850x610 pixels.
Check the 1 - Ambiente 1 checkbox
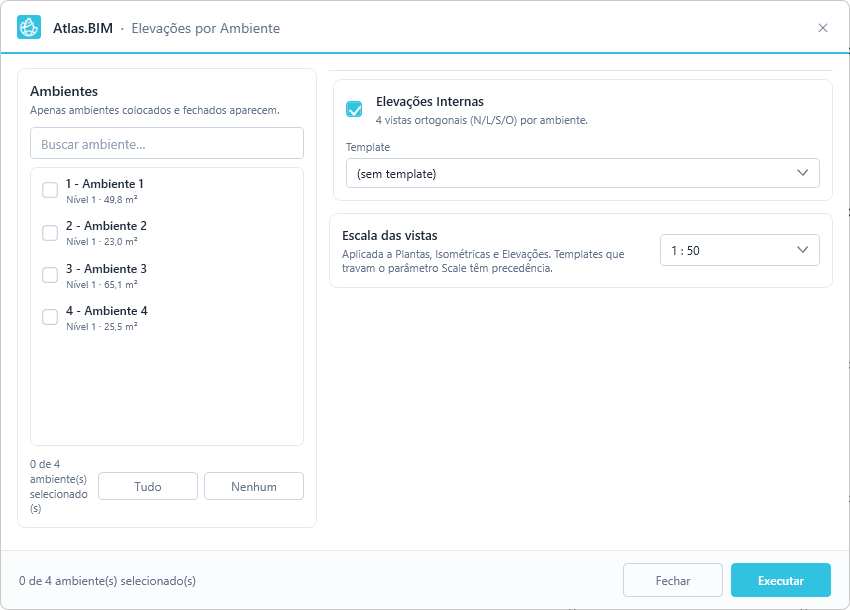pyautogui.click(x=50, y=190)
